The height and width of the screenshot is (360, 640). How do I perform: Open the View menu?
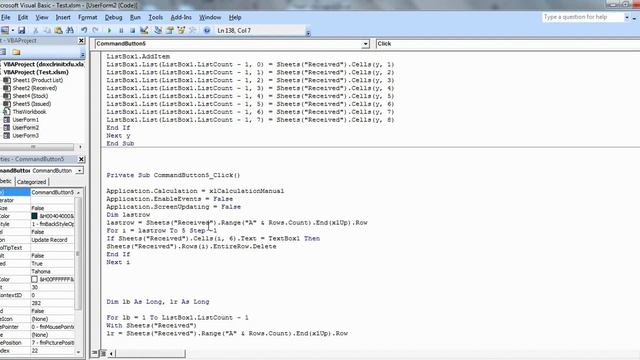(42, 18)
